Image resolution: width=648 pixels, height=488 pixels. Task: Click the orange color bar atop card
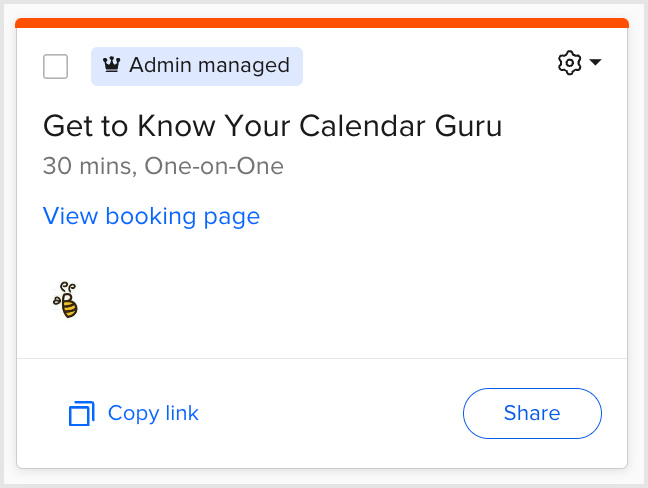tap(322, 23)
